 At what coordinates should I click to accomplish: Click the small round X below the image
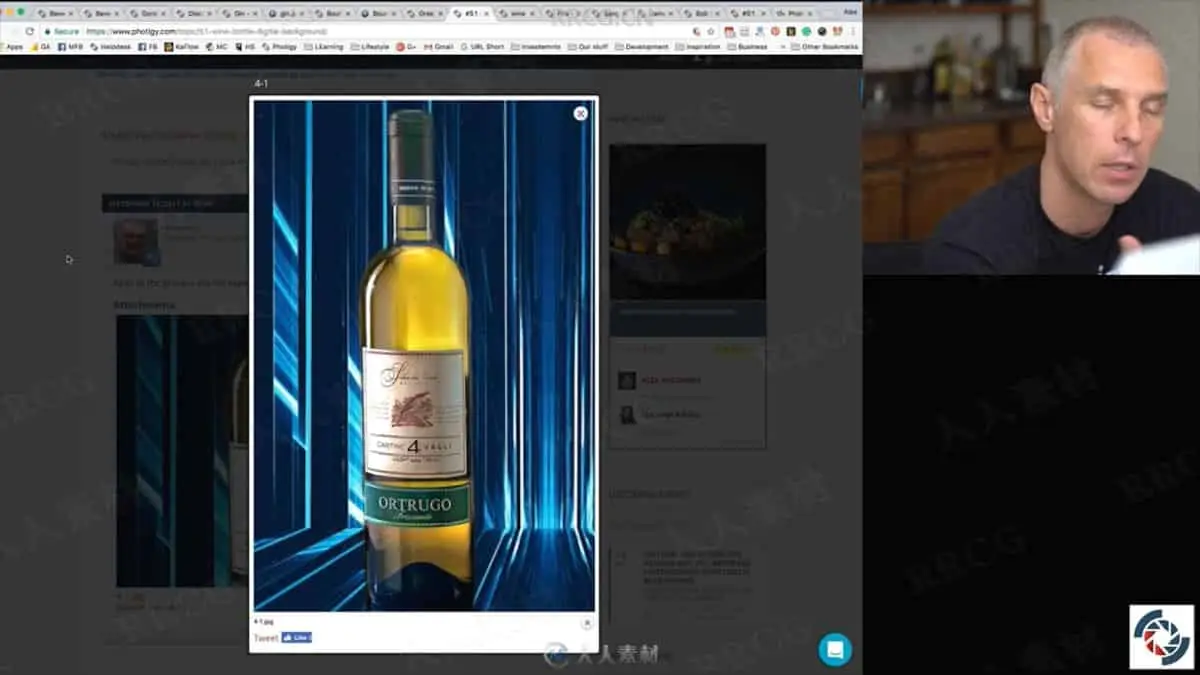[x=587, y=623]
